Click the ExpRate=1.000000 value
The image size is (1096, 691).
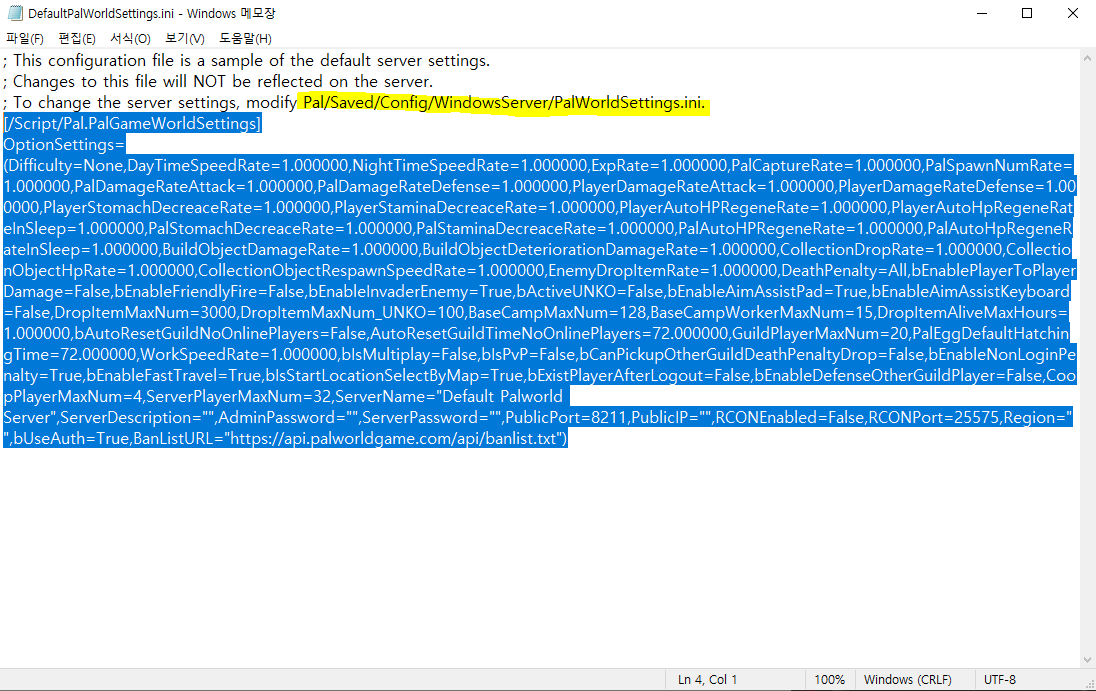click(x=659, y=166)
